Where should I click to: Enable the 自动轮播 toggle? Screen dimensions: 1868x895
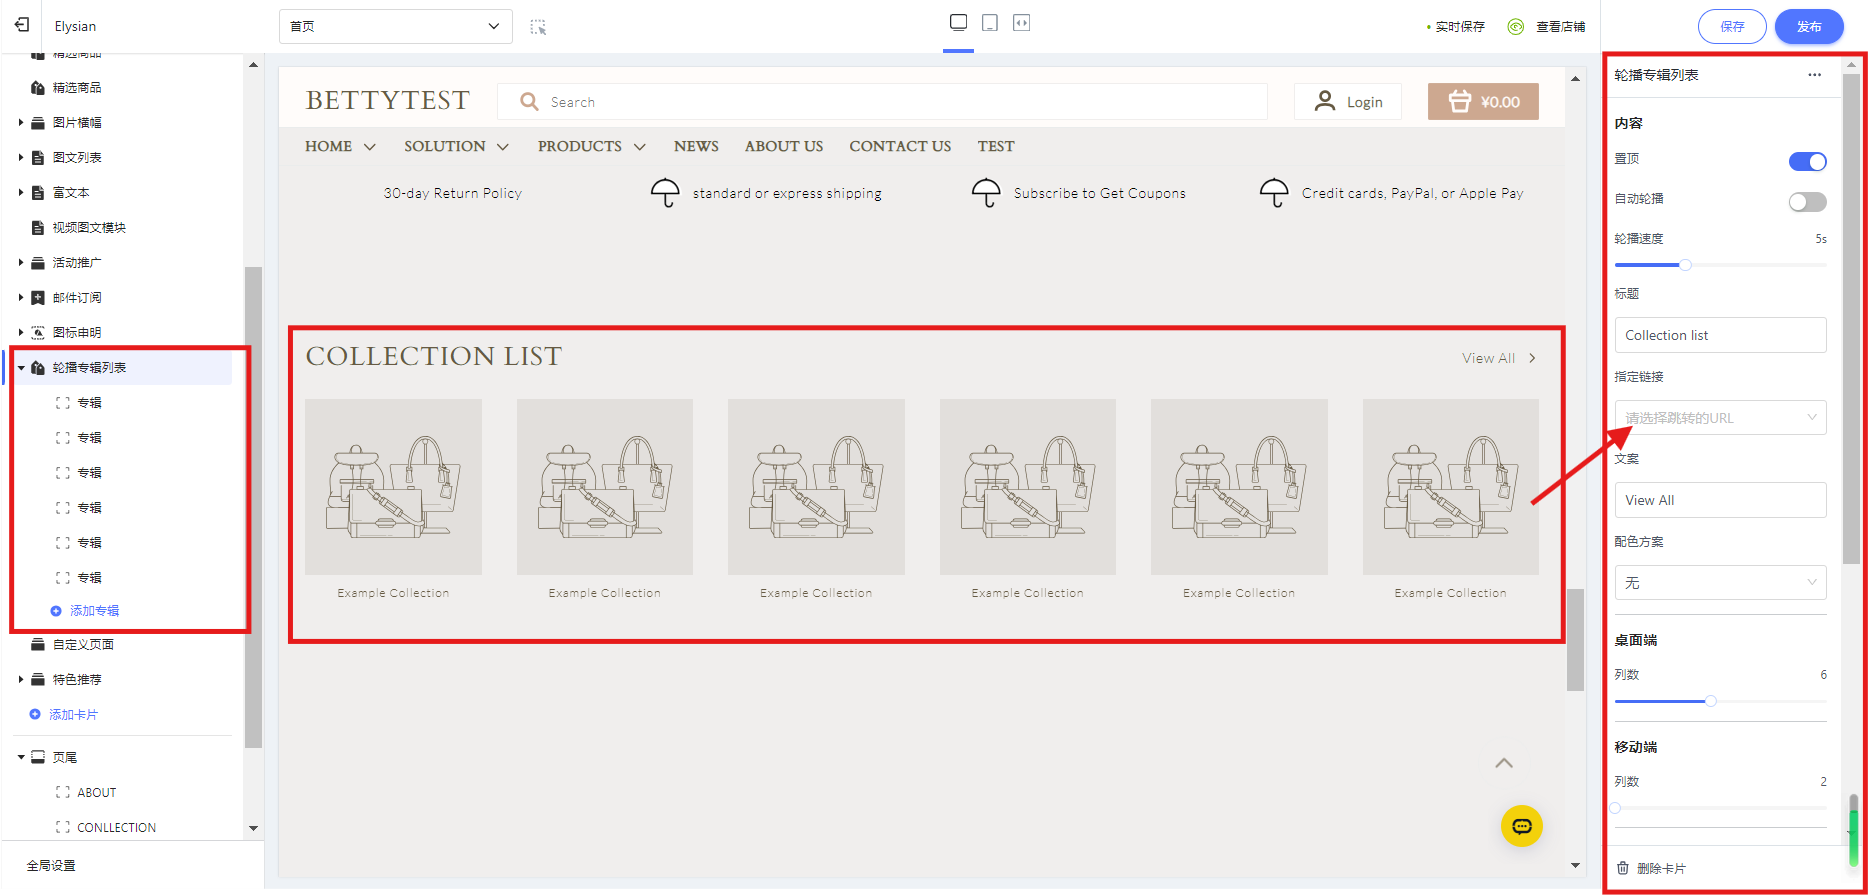coord(1807,202)
